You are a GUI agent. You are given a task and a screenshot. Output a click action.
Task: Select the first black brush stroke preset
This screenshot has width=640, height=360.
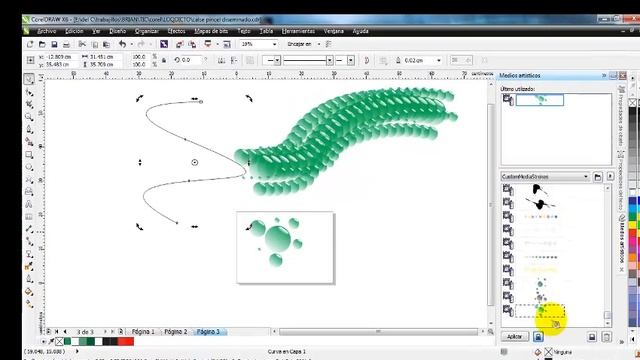point(540,189)
